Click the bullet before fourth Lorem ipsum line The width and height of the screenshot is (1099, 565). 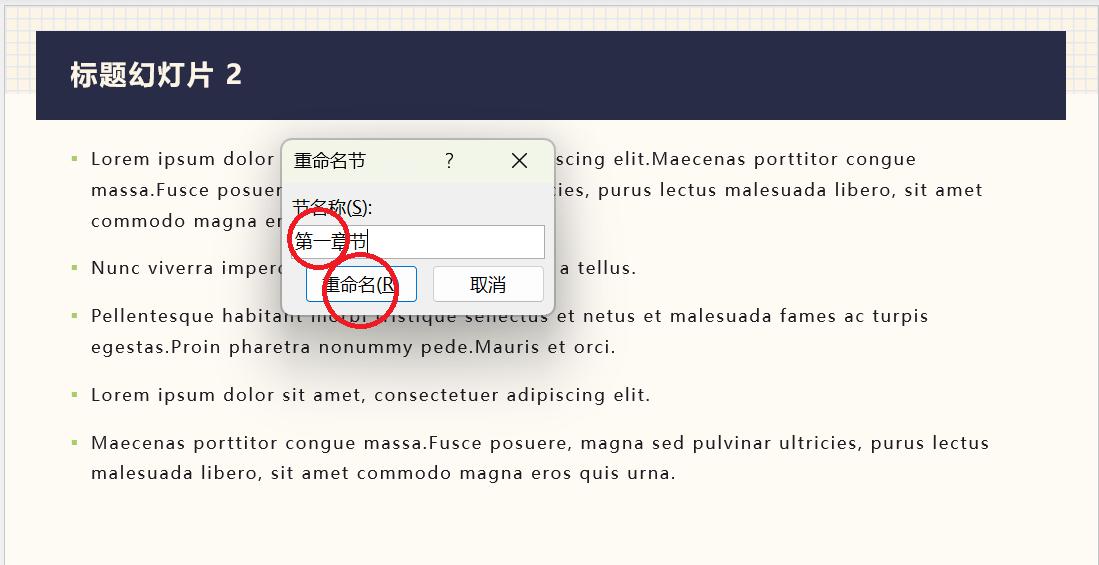(74, 395)
